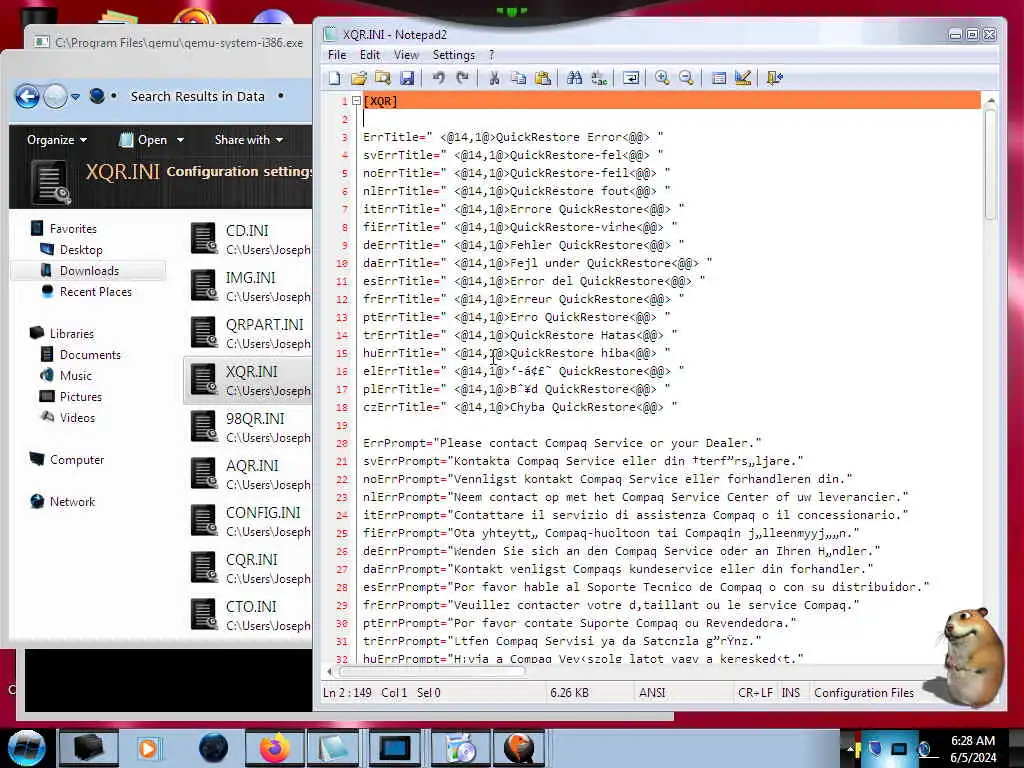Viewport: 1024px width, 768px height.
Task: Click the Open file toolbar icon
Action: pyautogui.click(x=359, y=78)
